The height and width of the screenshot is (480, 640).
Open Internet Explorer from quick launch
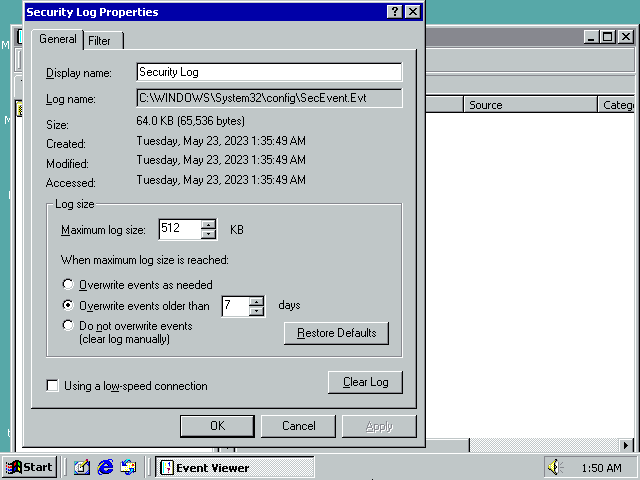pos(105,467)
